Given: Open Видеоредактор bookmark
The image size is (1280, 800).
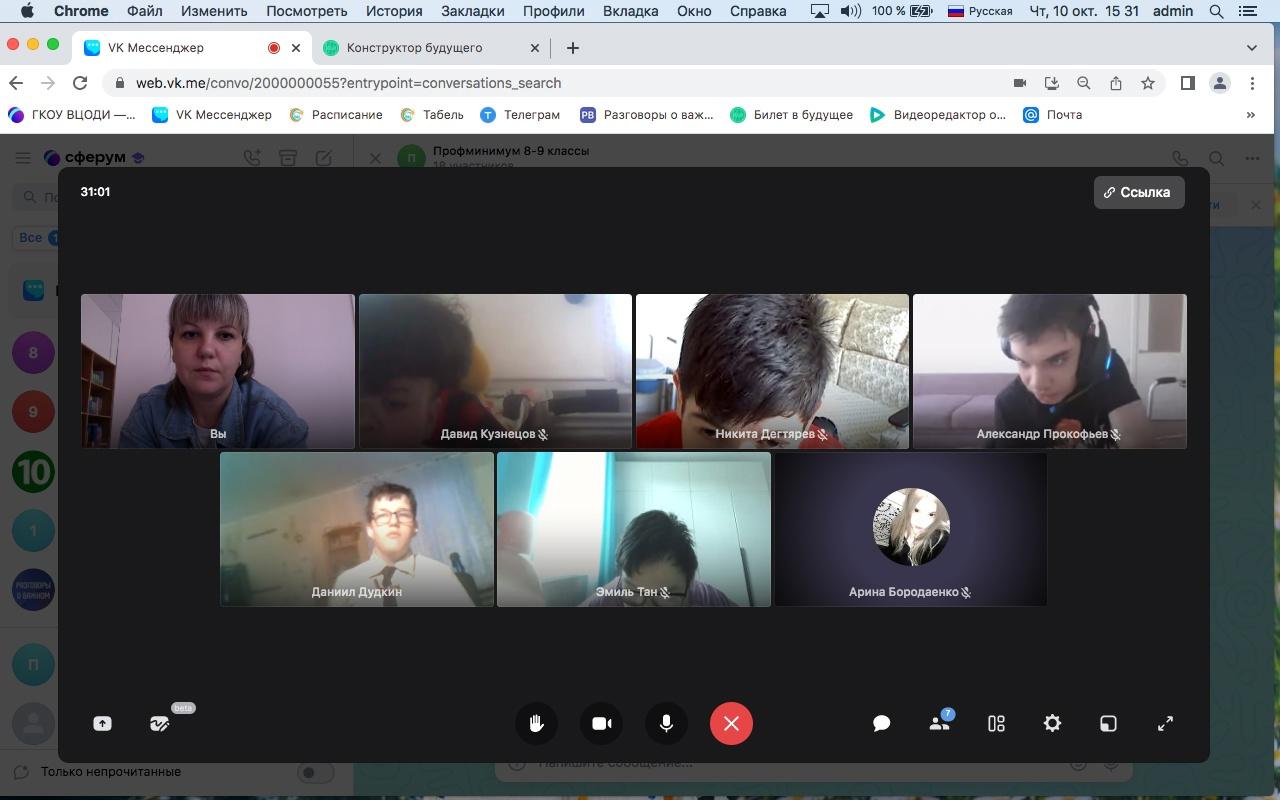Looking at the screenshot, I should pyautogui.click(x=938, y=114).
